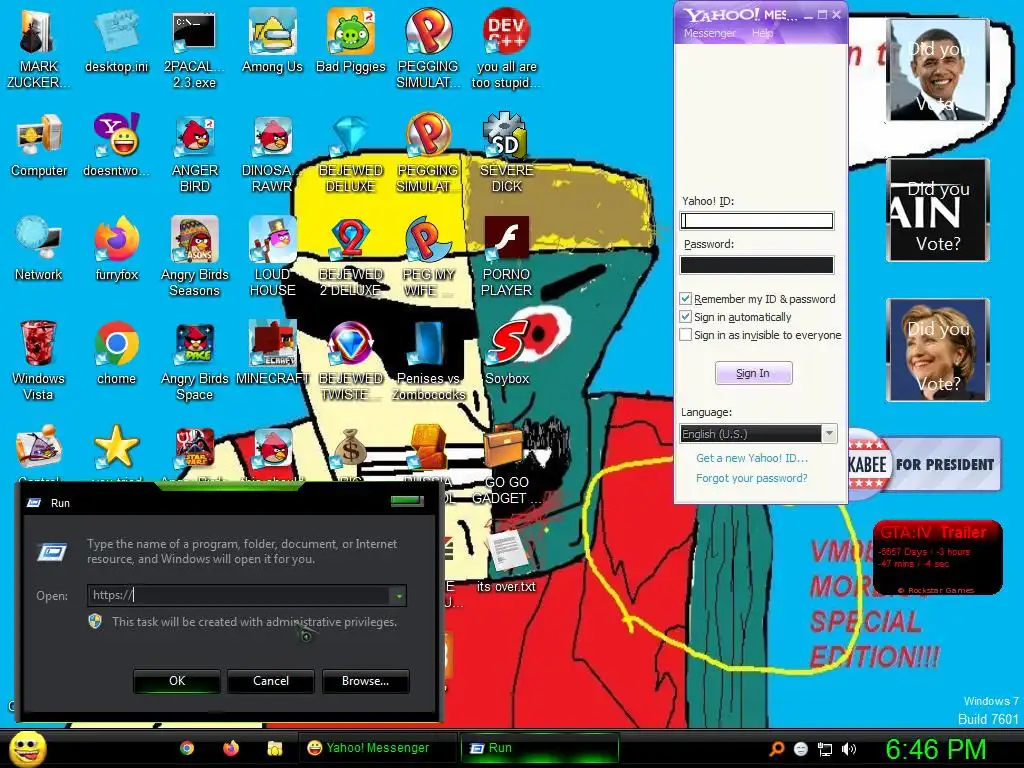
Task: Click the Obama Did you Vote gadget
Action: (937, 69)
